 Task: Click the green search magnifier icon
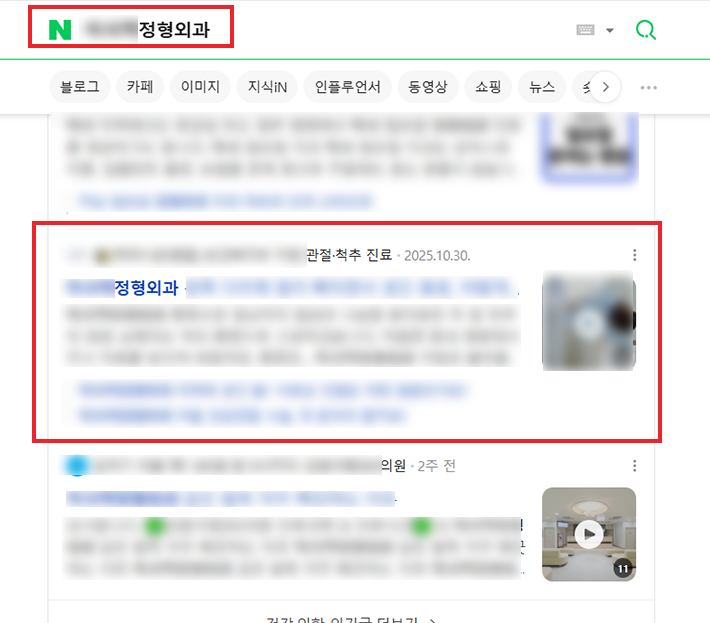tap(646, 30)
